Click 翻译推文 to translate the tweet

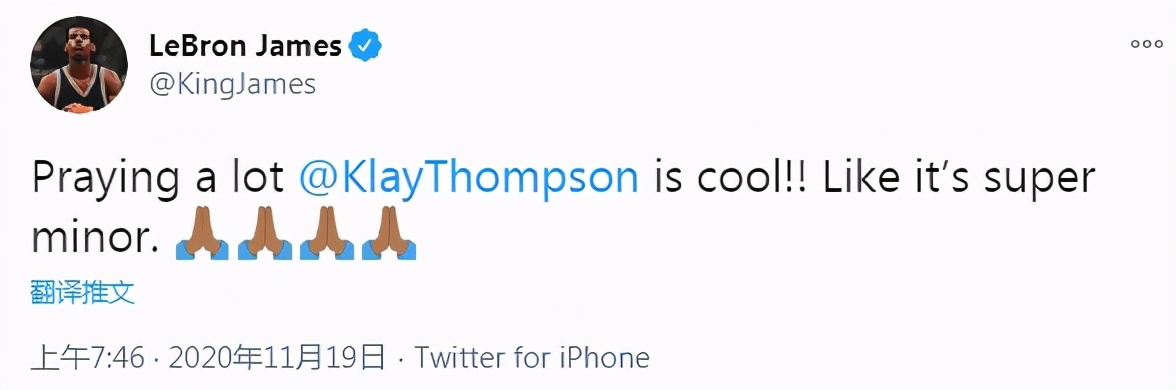(x=82, y=293)
